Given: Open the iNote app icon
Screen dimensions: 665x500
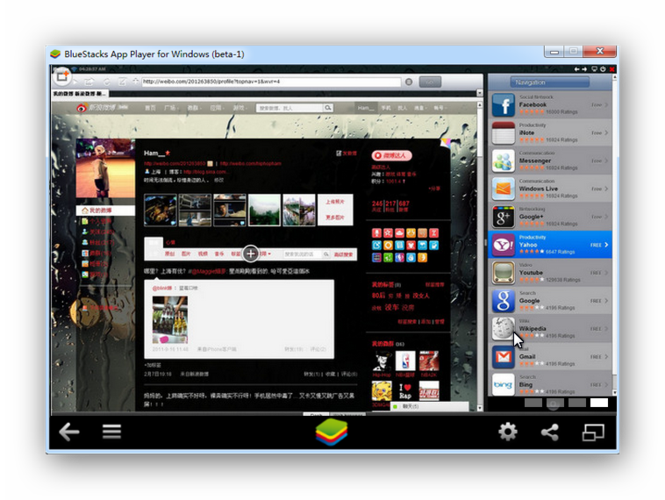Looking at the screenshot, I should pos(503,133).
